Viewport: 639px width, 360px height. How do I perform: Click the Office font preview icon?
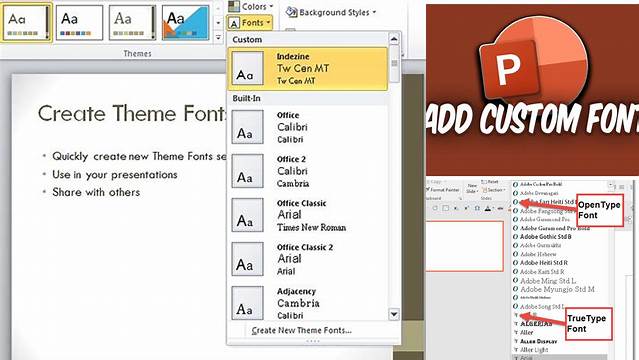click(248, 127)
